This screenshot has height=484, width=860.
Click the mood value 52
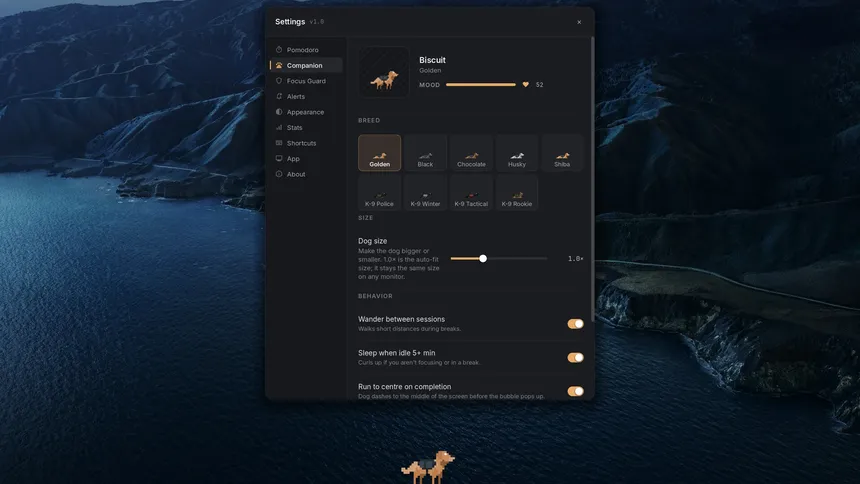pyautogui.click(x=540, y=85)
